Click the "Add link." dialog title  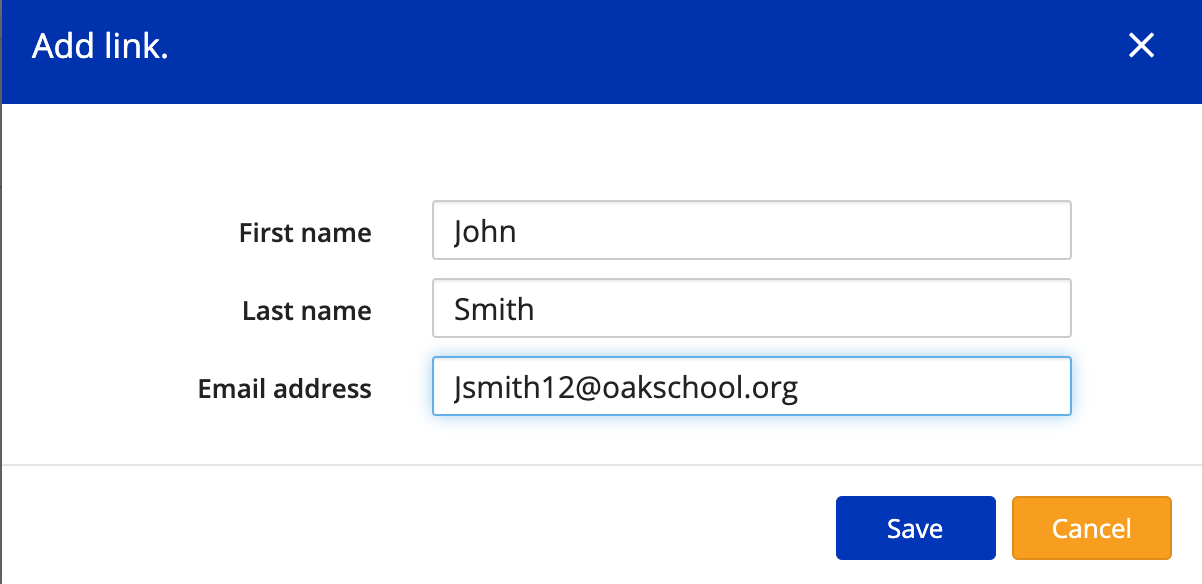100,47
